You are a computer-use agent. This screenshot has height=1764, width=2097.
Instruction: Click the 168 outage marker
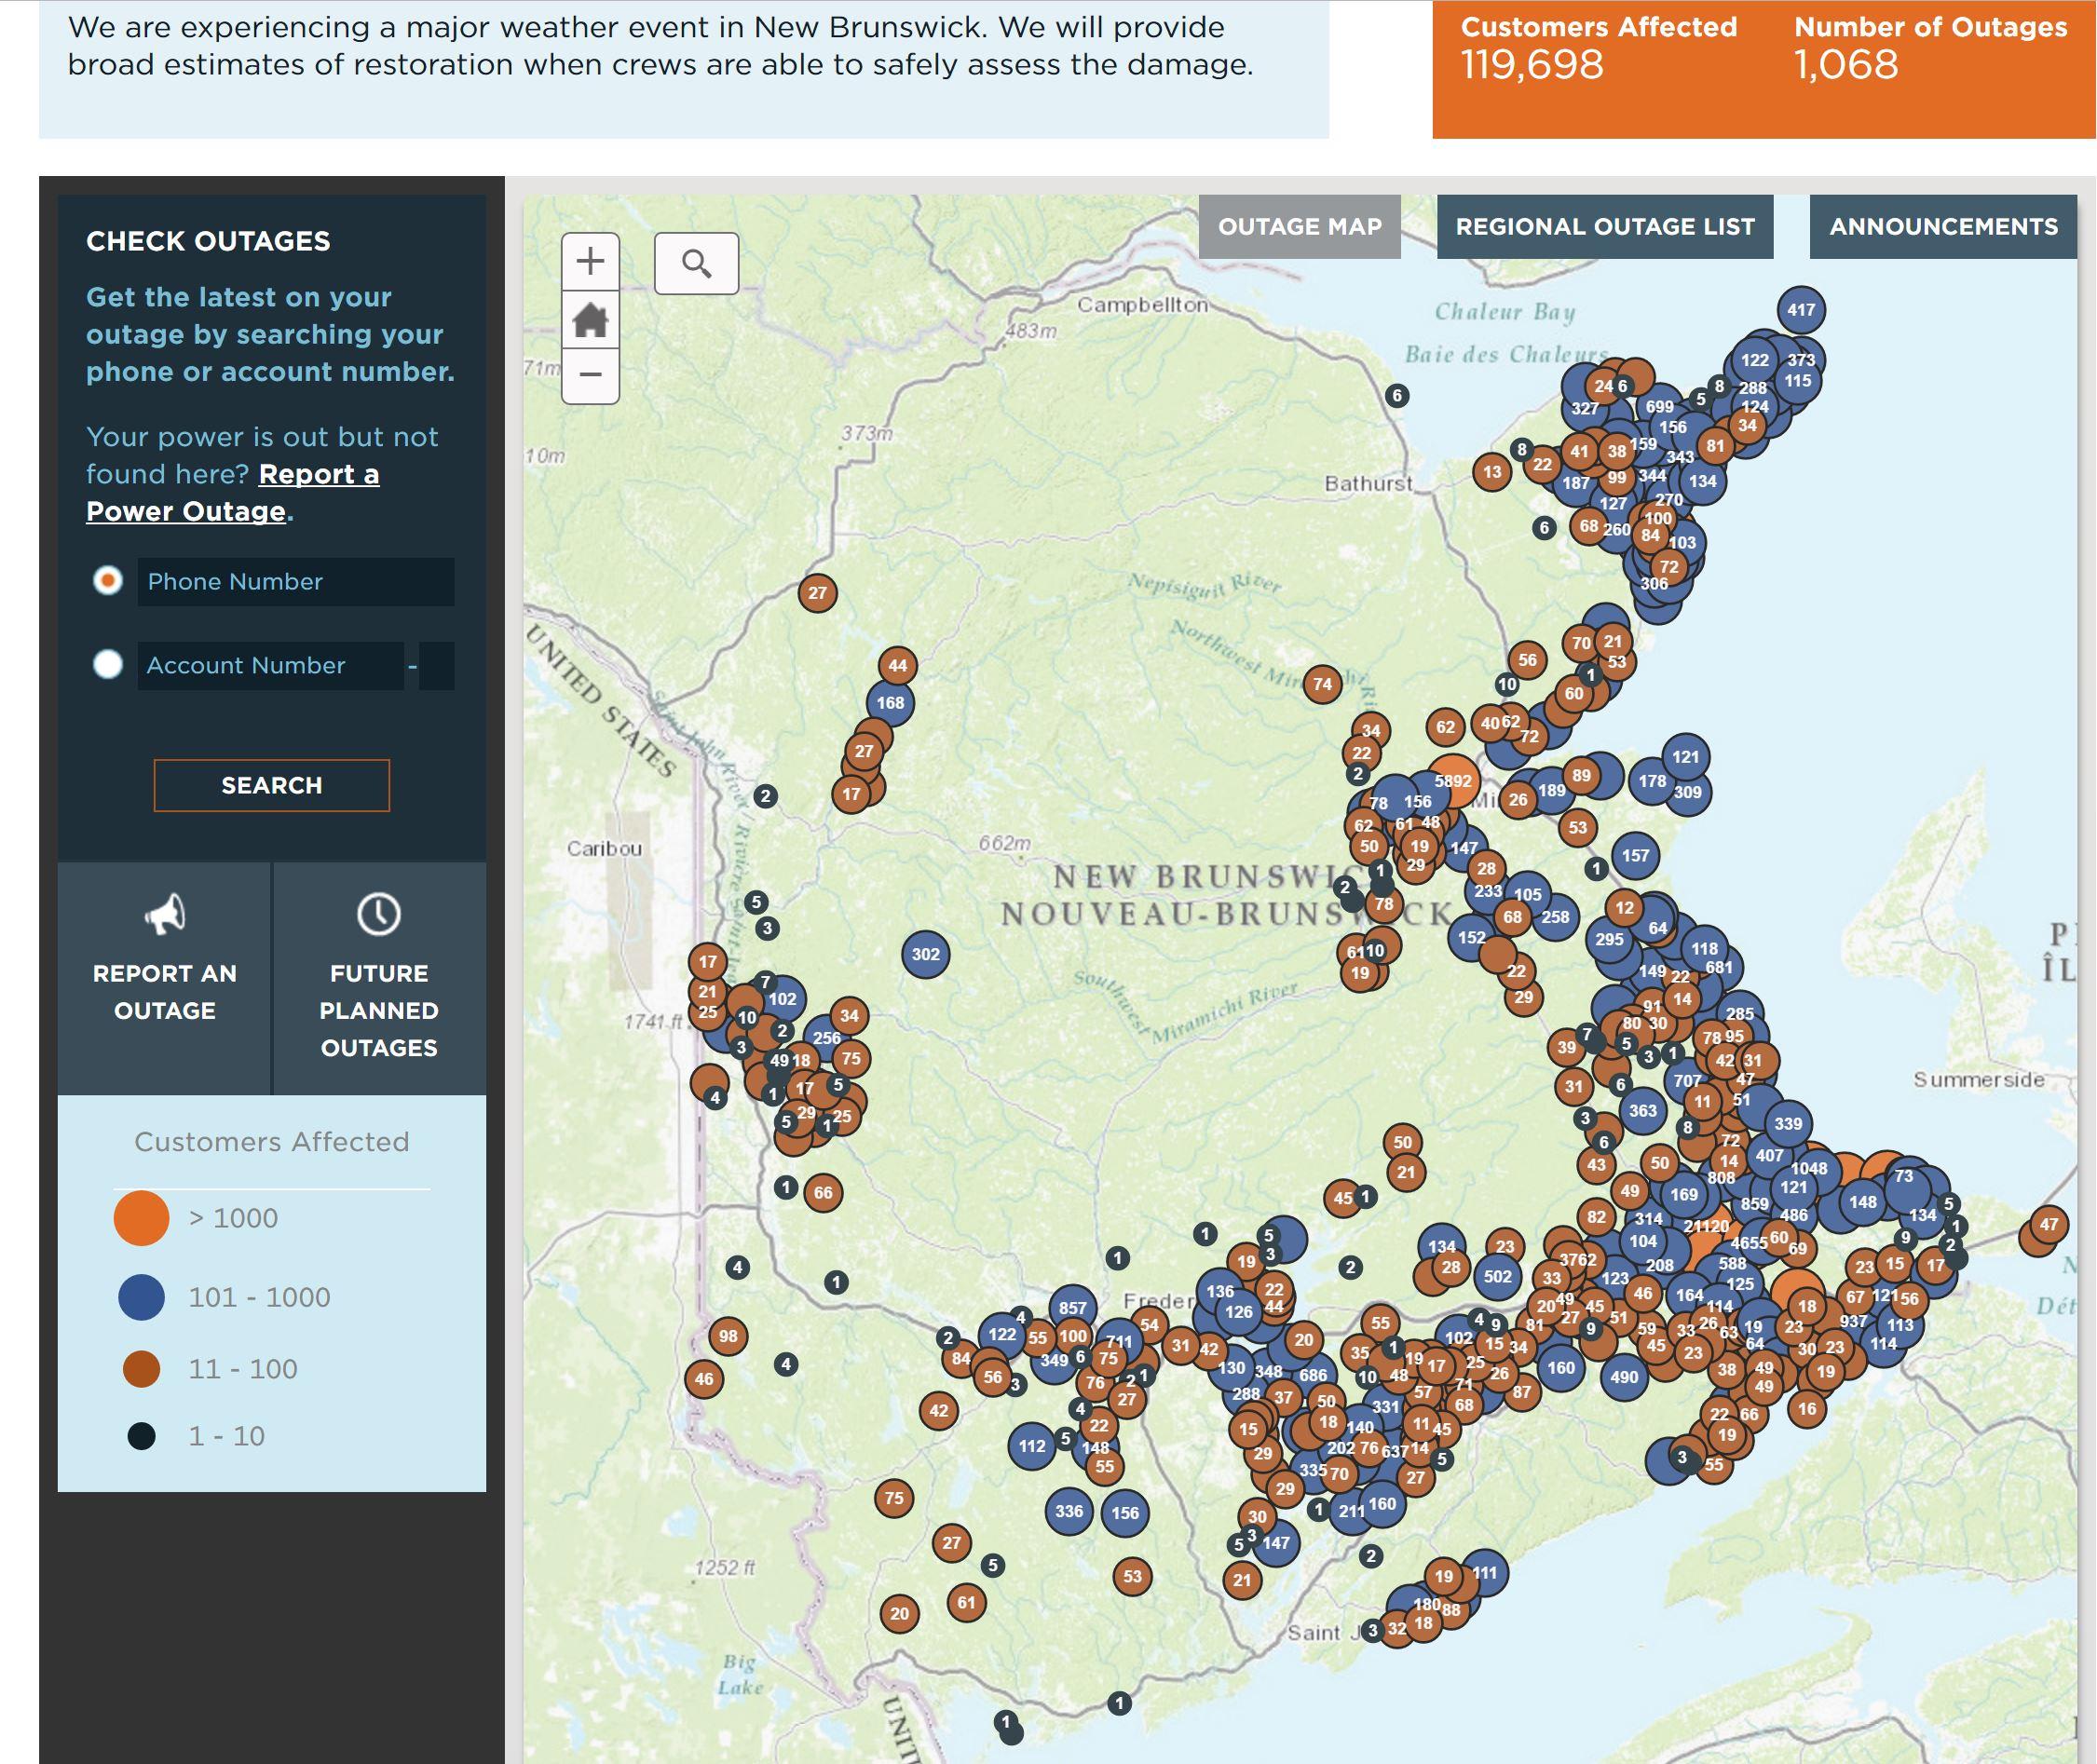[890, 703]
